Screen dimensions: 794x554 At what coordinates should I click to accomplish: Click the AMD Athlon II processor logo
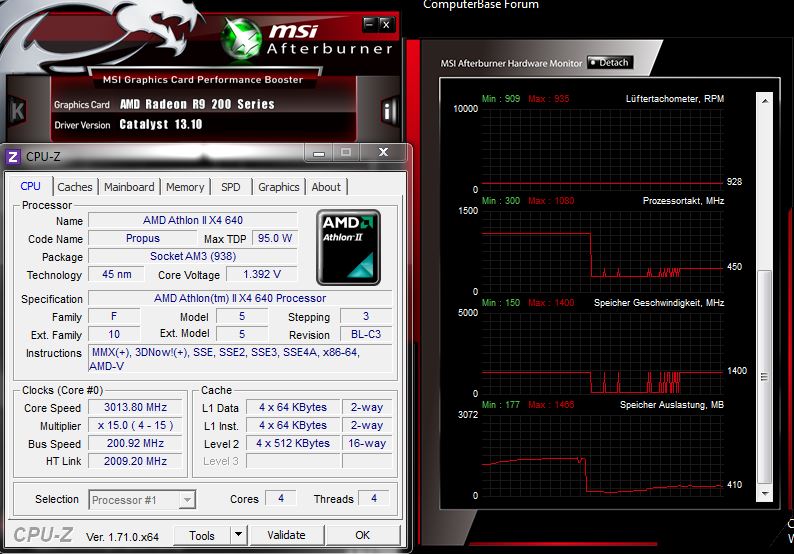[x=348, y=248]
